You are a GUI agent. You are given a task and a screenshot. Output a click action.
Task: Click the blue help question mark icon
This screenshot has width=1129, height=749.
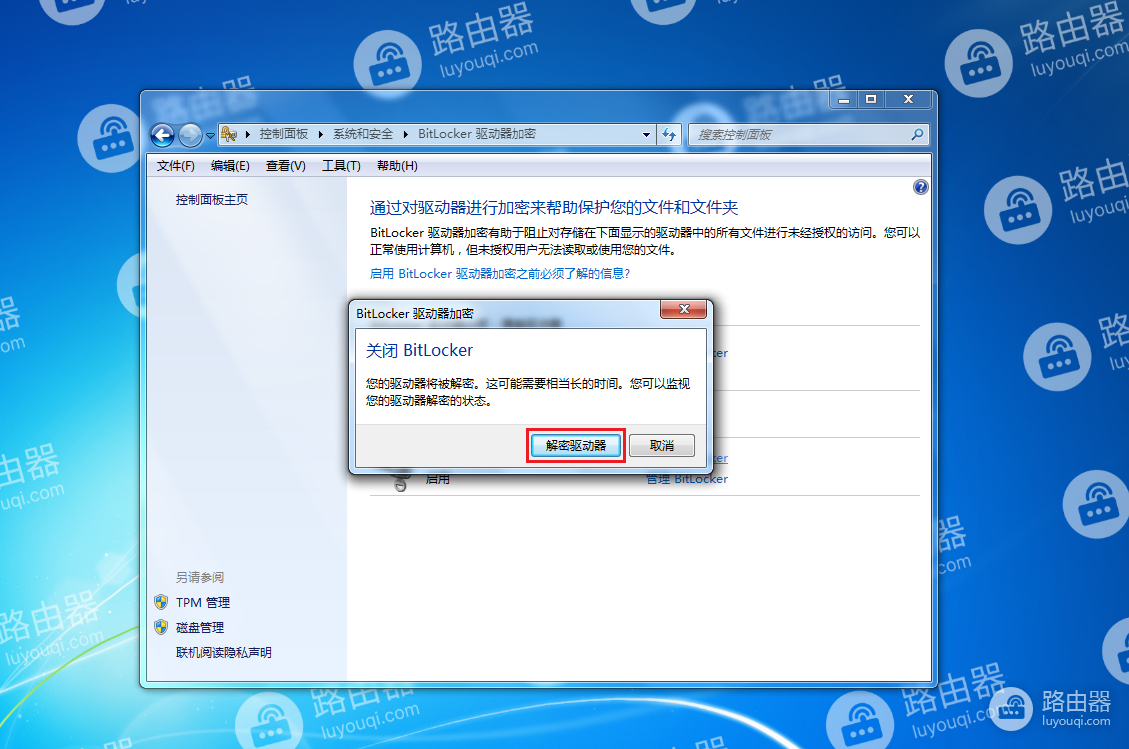click(x=920, y=187)
